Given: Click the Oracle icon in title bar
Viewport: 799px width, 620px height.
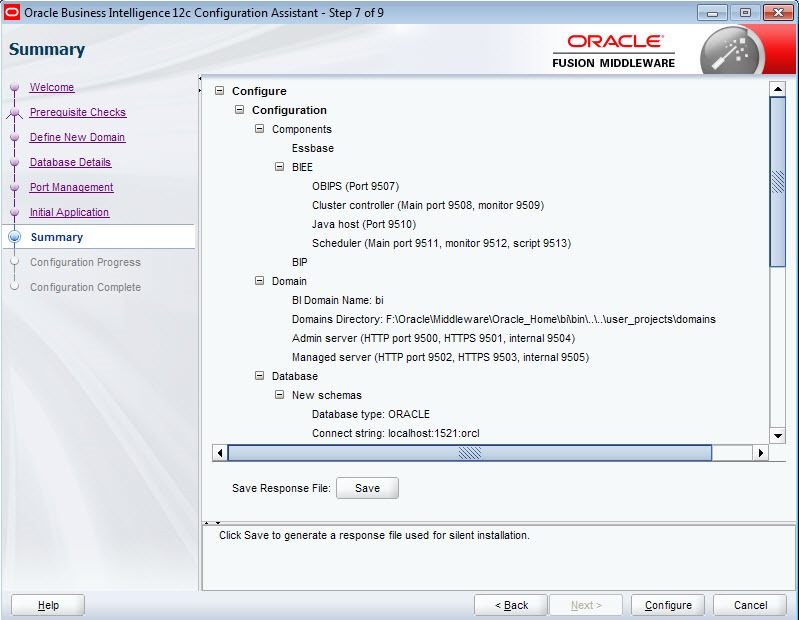Looking at the screenshot, I should click(x=12, y=12).
